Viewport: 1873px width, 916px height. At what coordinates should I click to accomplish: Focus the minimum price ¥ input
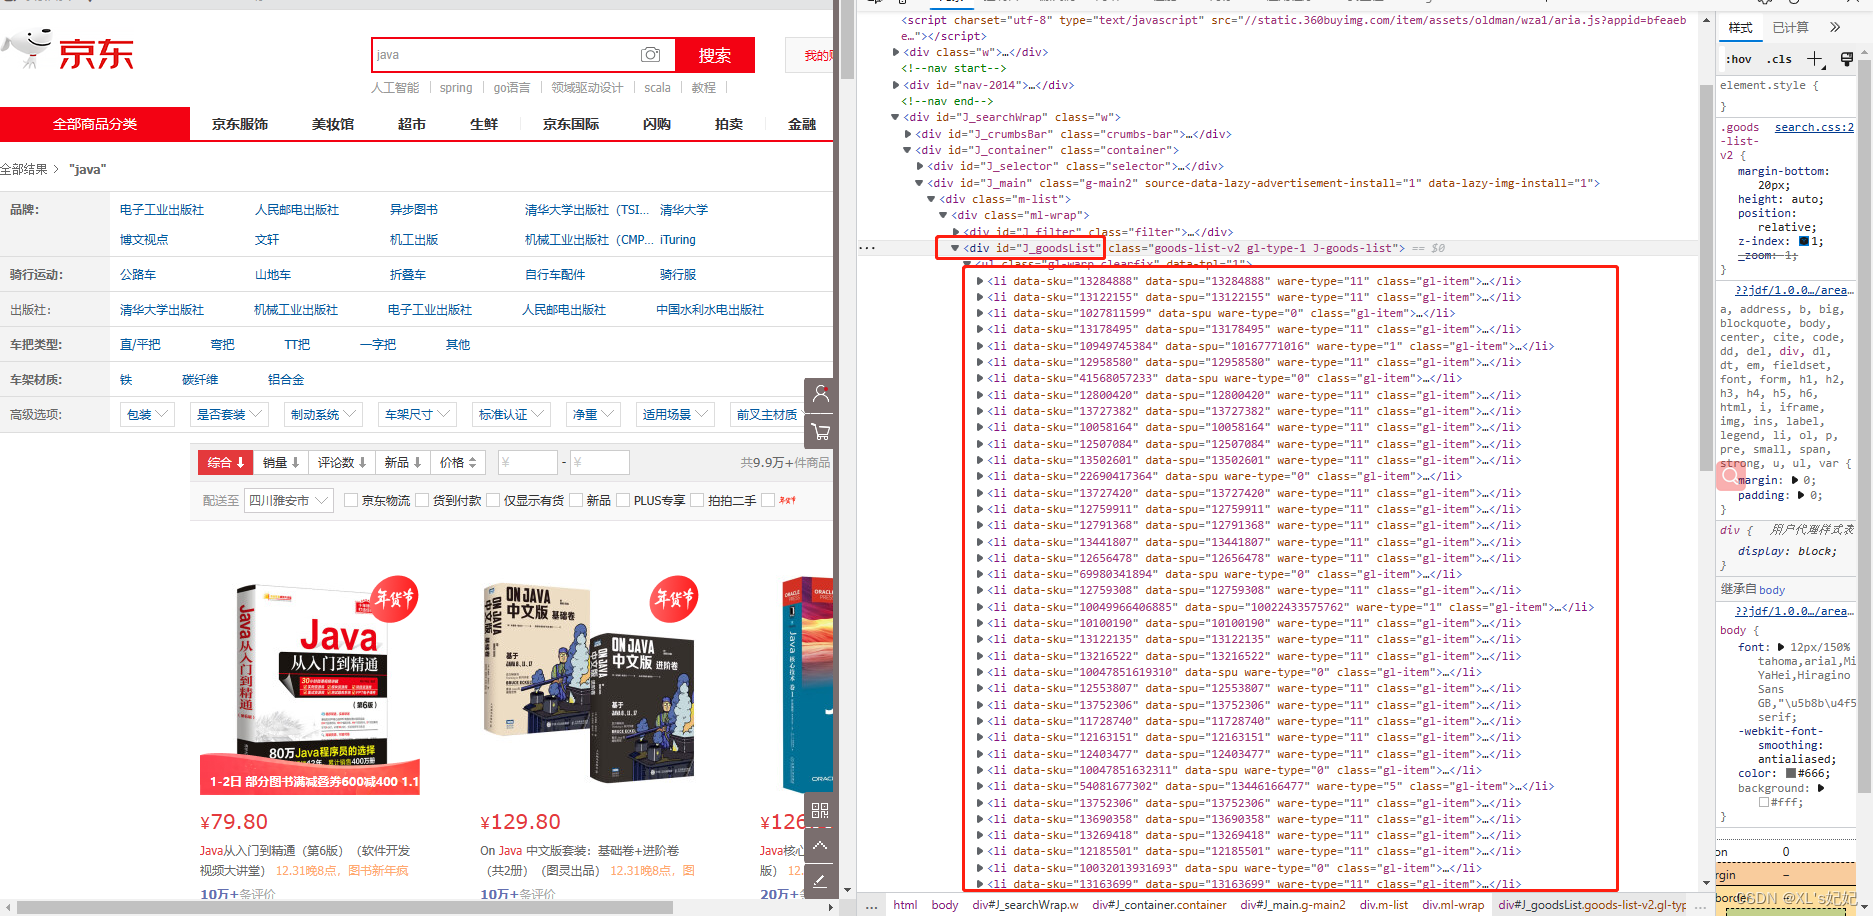527,462
